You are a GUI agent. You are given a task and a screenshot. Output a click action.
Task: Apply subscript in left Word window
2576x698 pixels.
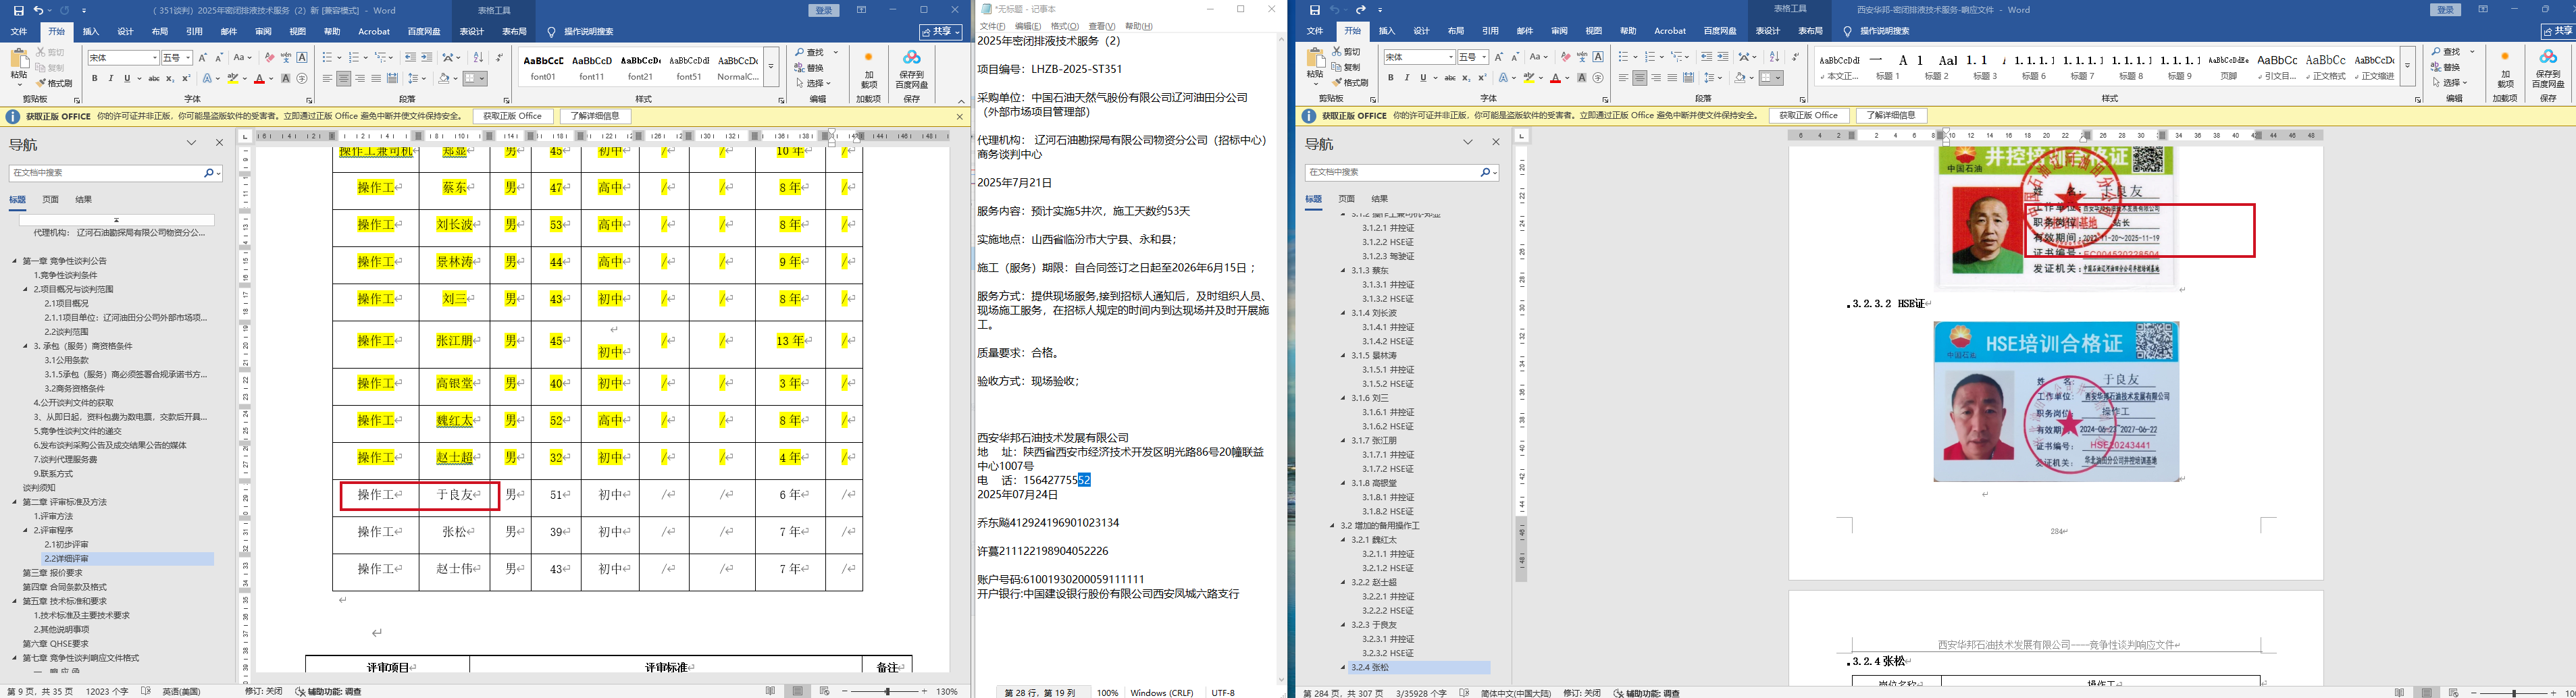(170, 78)
